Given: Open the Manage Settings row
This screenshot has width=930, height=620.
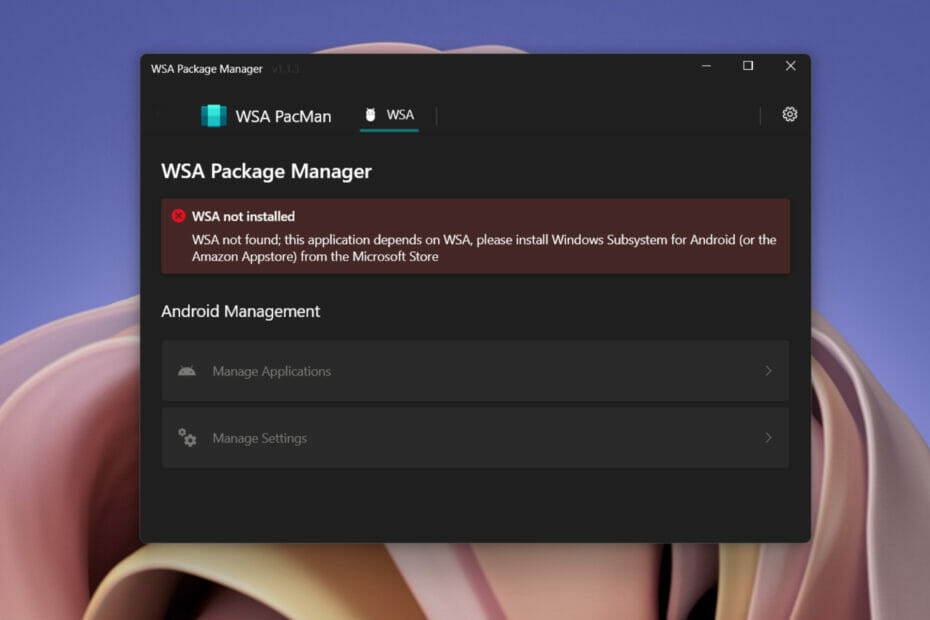Looking at the screenshot, I should [x=475, y=438].
